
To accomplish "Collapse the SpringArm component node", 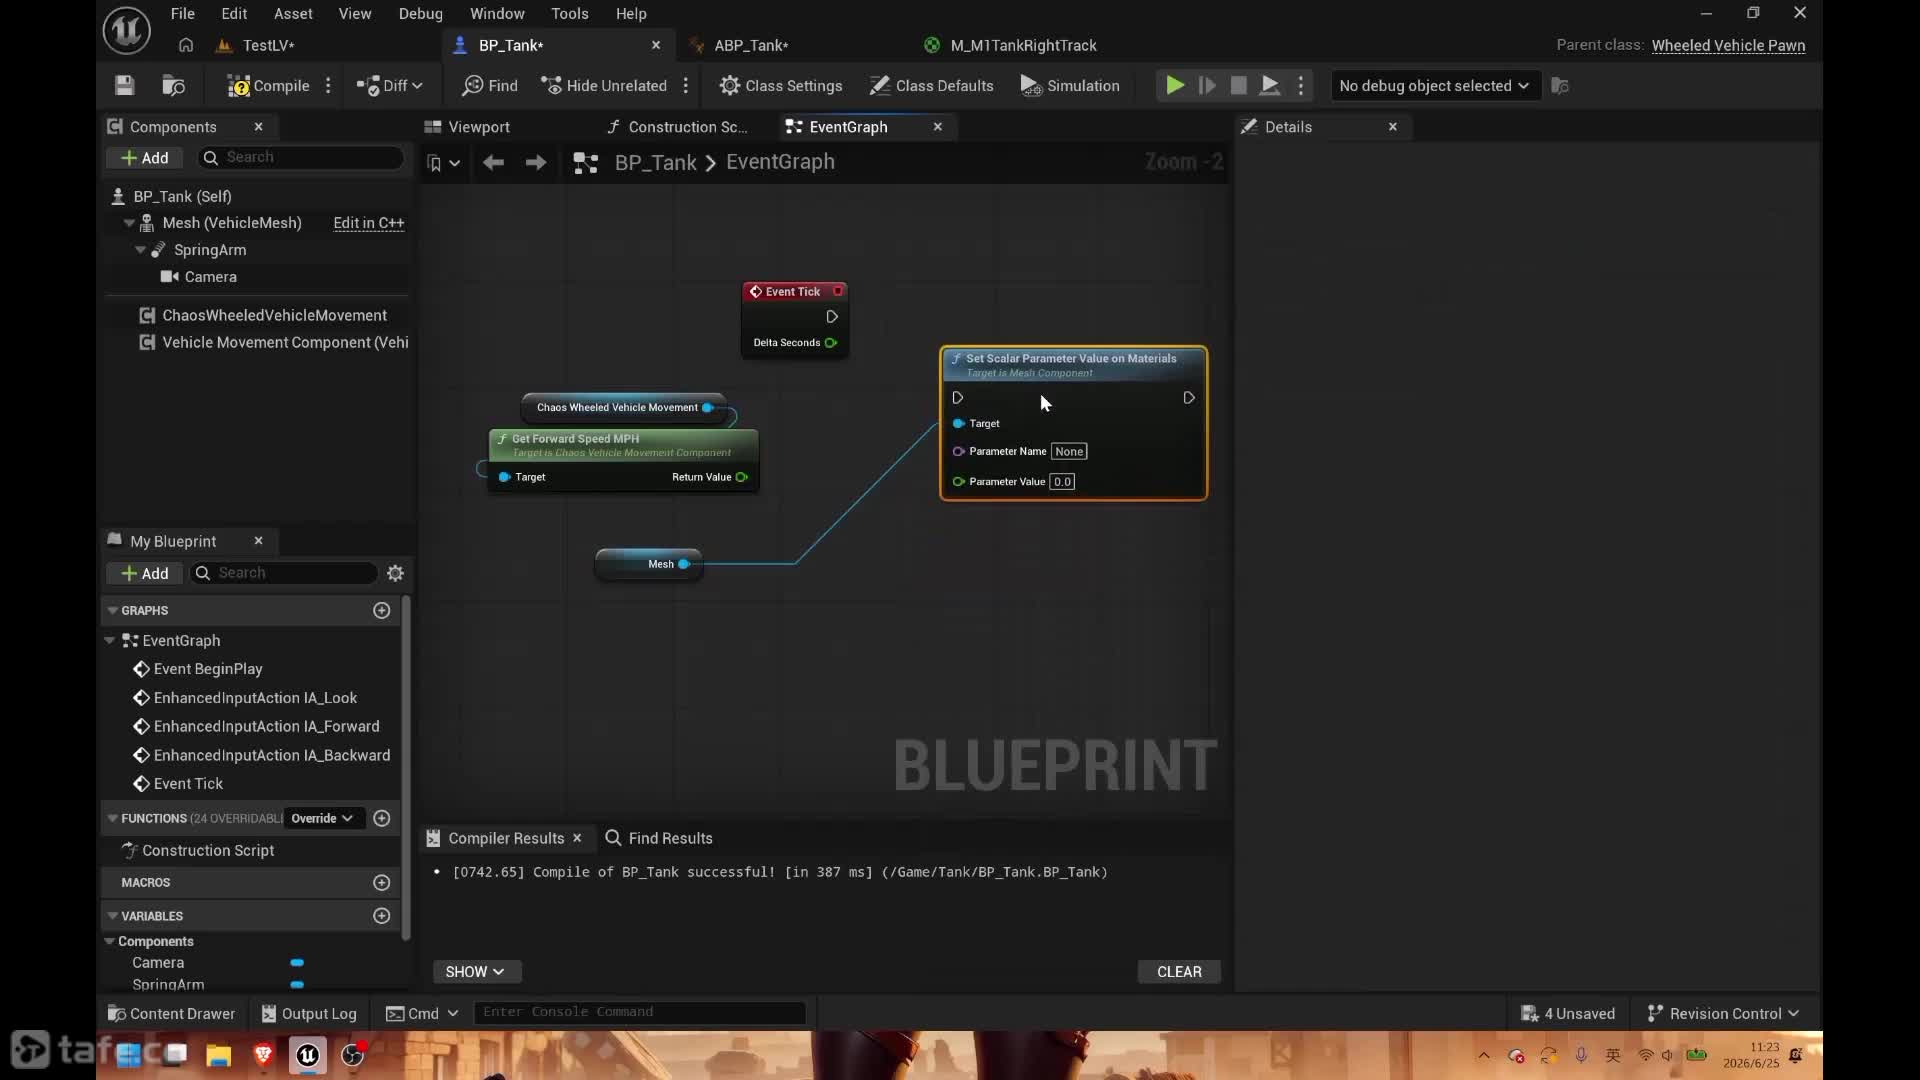I will pyautogui.click(x=141, y=250).
